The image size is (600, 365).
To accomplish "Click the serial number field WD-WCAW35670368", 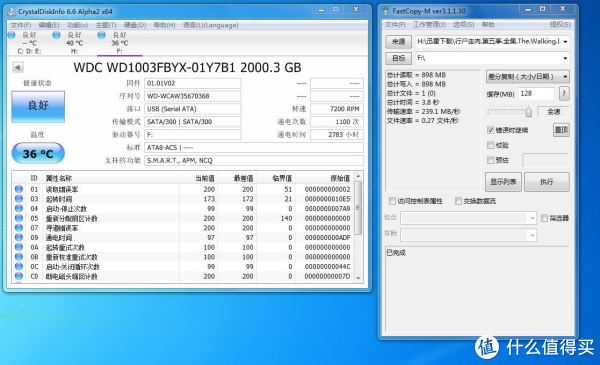I will (x=192, y=96).
